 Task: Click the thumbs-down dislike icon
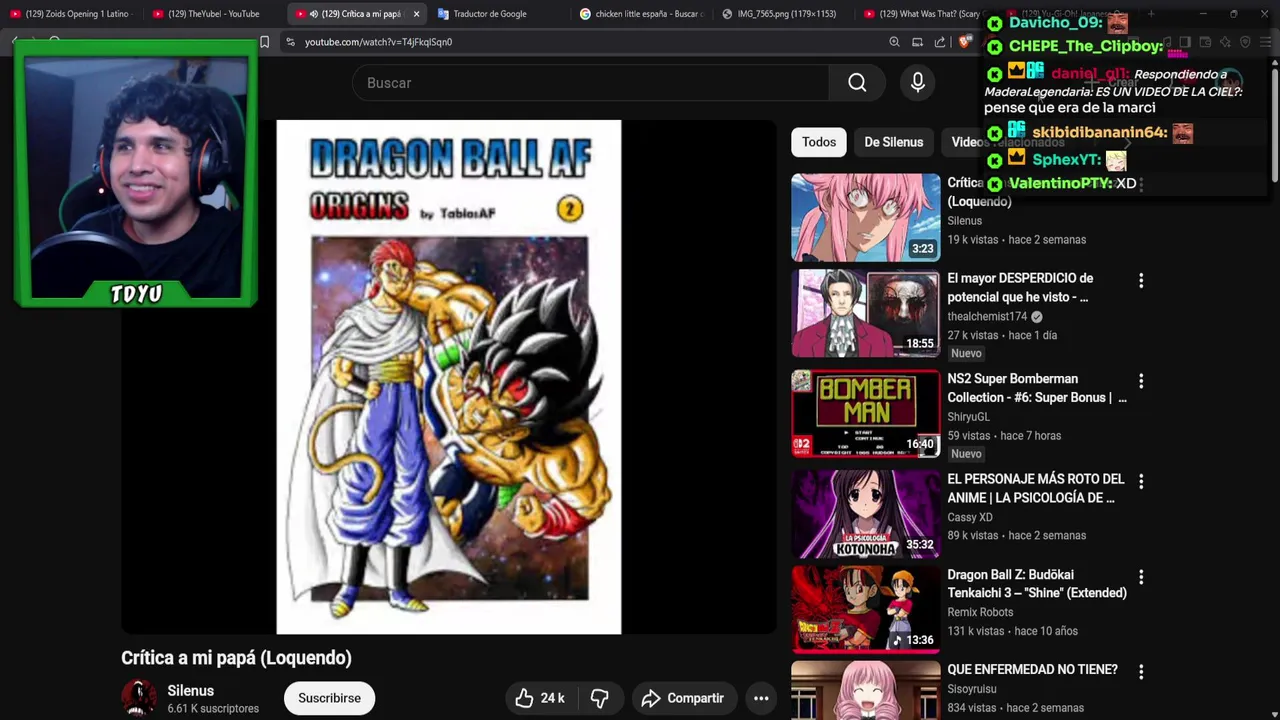[x=599, y=698]
